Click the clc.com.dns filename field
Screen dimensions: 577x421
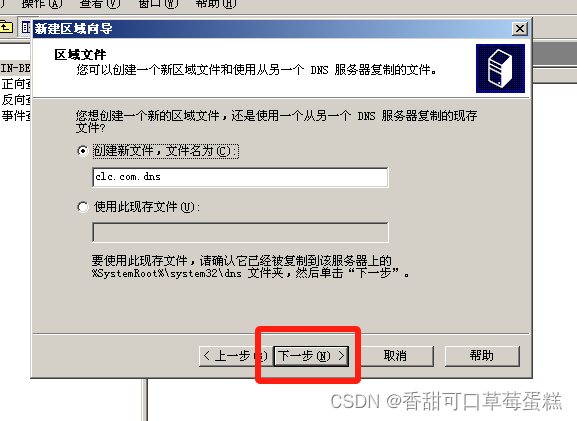[x=240, y=177]
